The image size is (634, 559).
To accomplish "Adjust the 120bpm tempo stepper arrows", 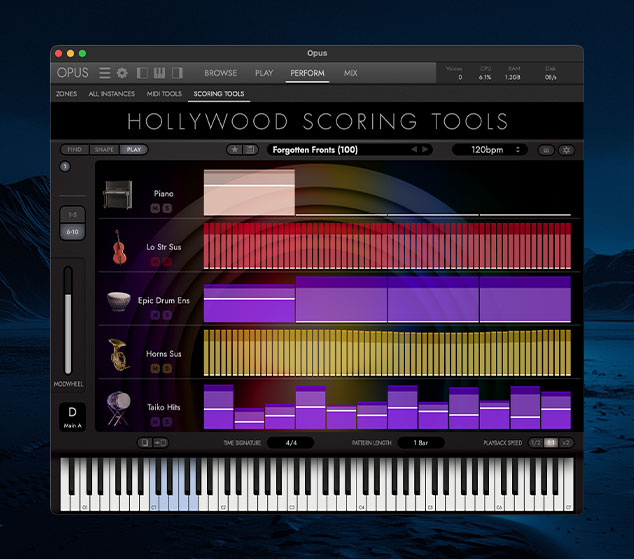I will pos(518,150).
